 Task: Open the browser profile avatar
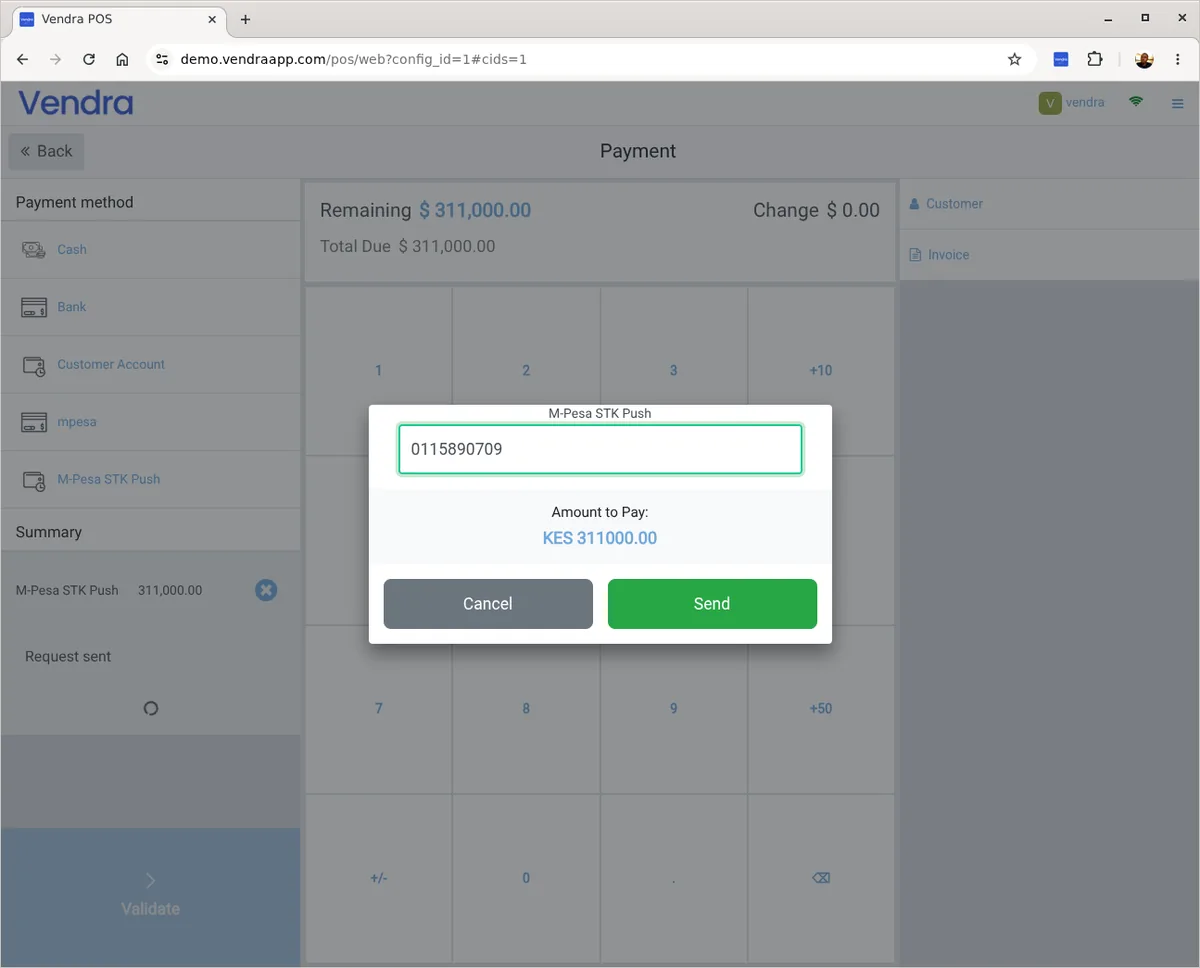[x=1144, y=59]
